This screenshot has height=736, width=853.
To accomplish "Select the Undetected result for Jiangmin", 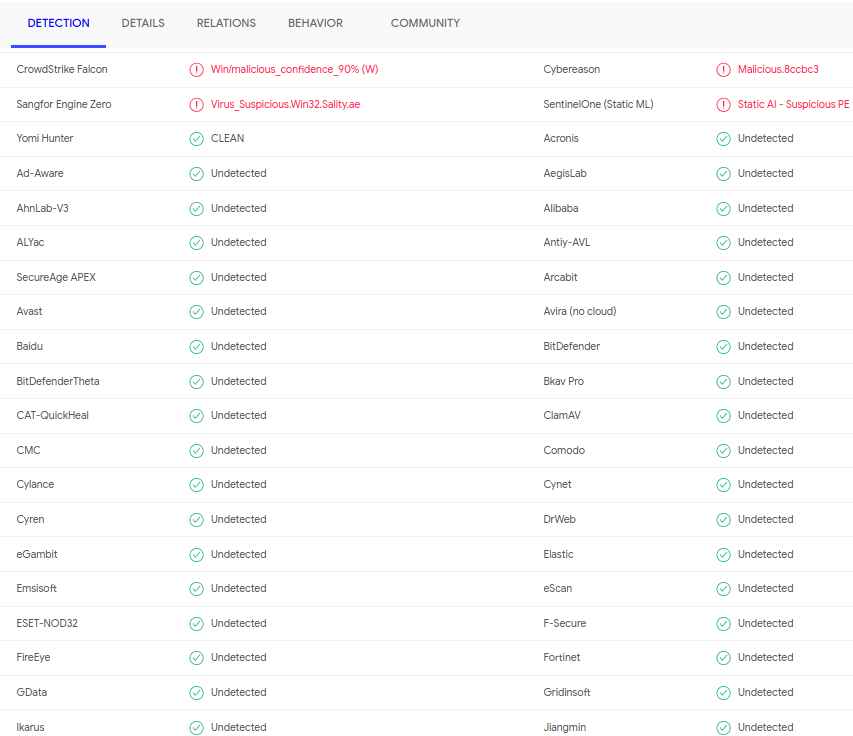I will pos(765,727).
